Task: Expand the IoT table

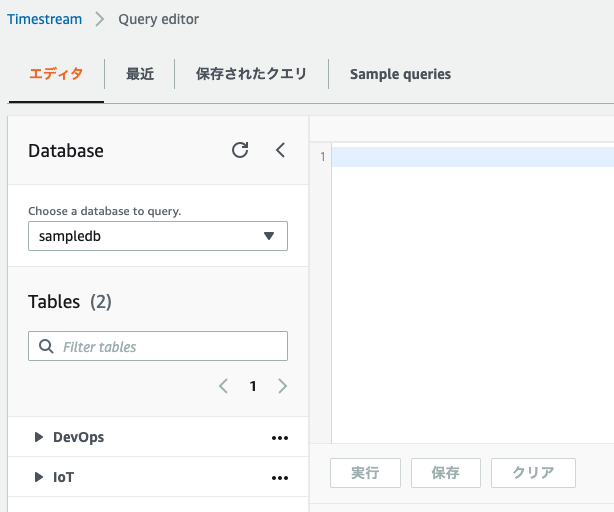Action: 38,477
